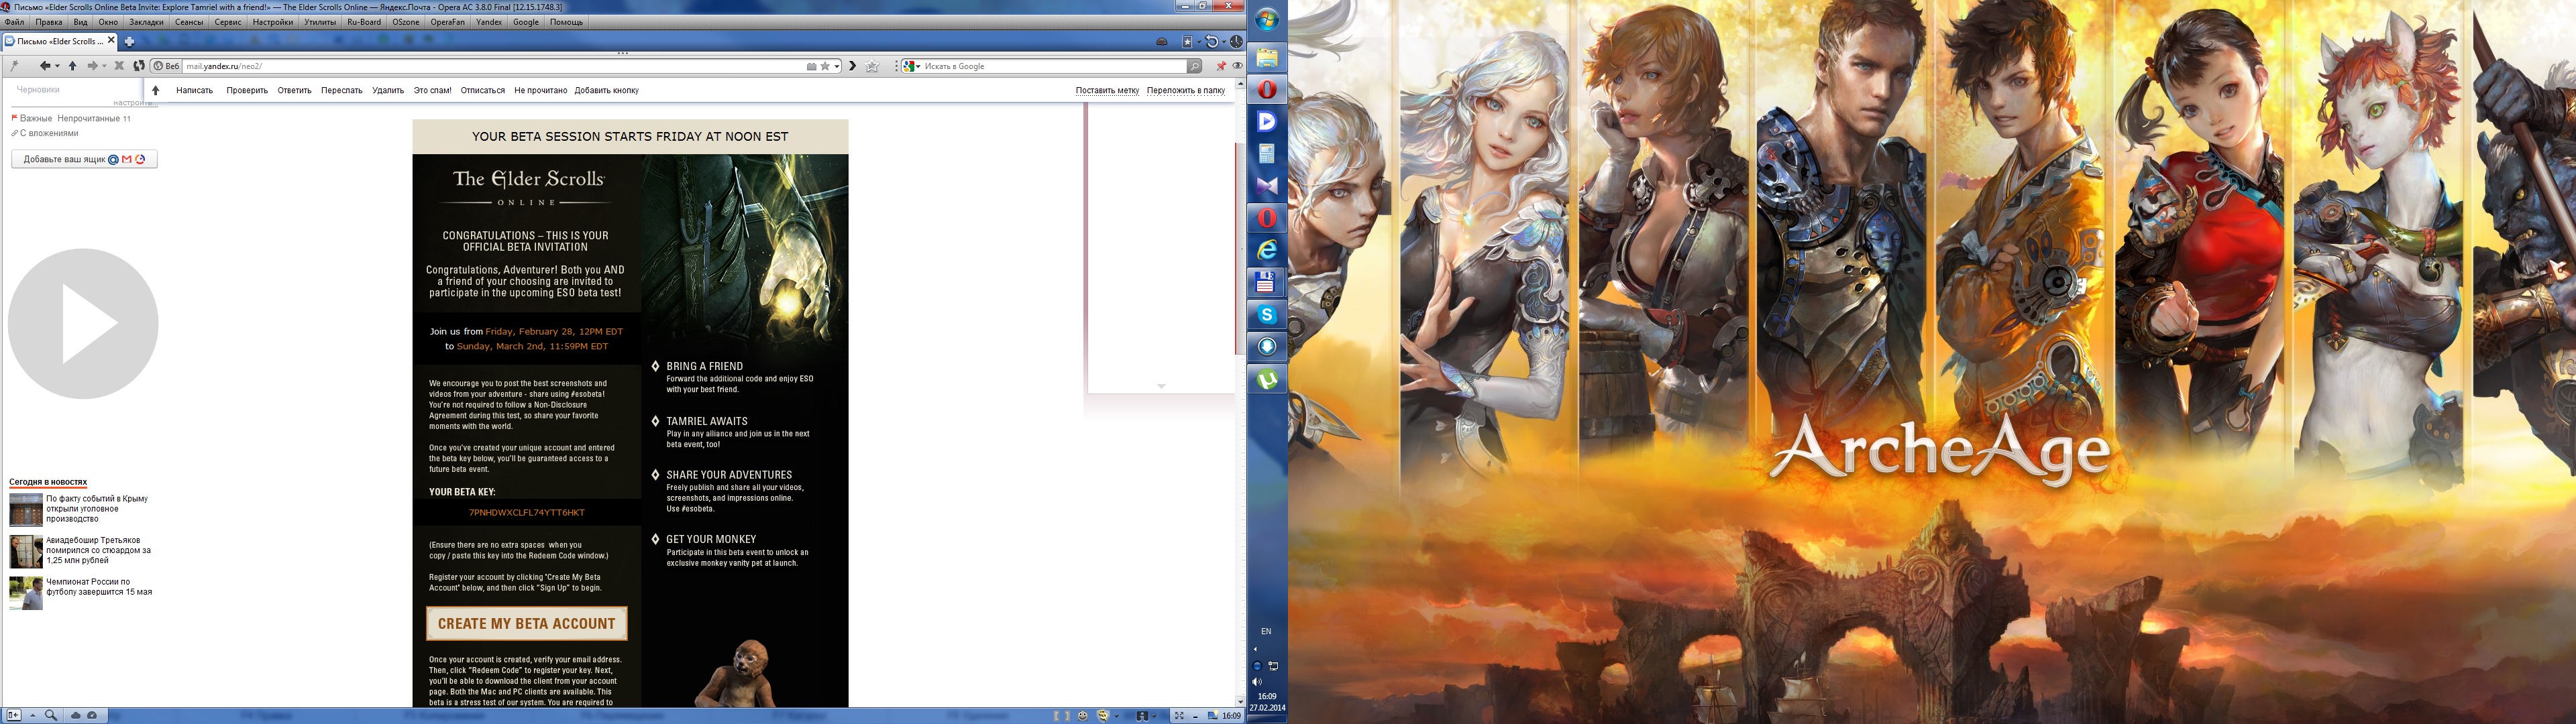
Task: Click Ответить to reply to the email
Action: 294,90
